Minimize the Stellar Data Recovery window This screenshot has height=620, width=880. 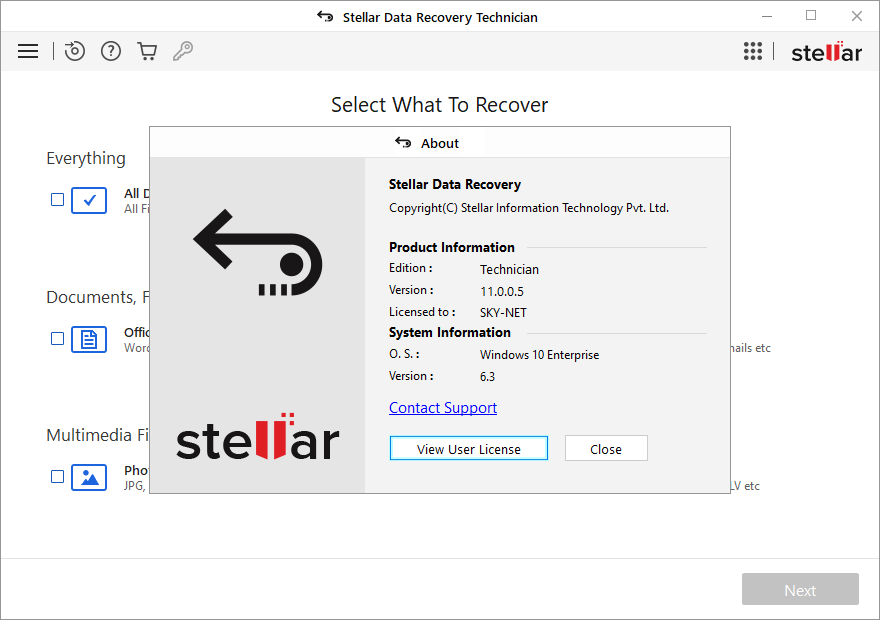coord(767,16)
